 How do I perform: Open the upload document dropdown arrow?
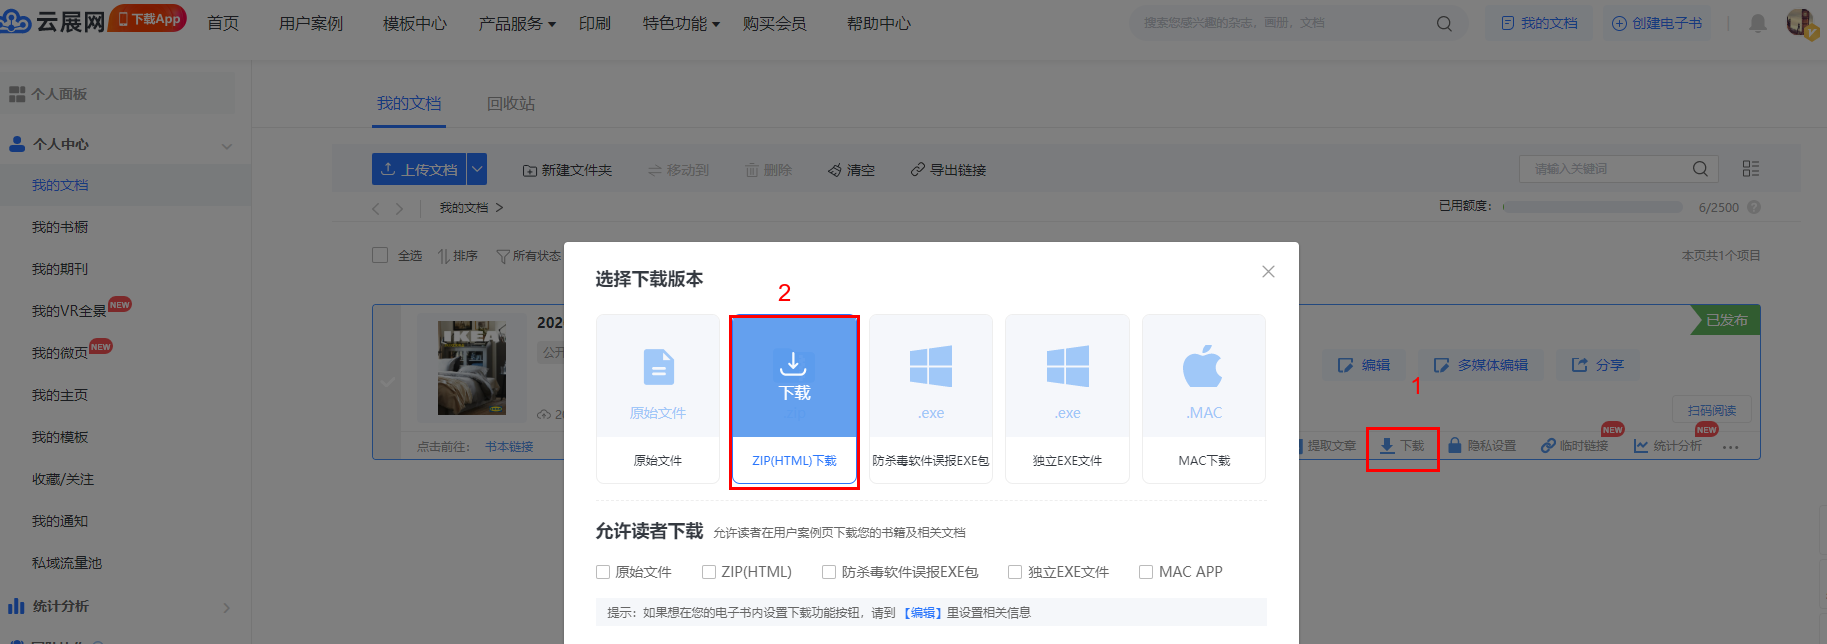(477, 170)
